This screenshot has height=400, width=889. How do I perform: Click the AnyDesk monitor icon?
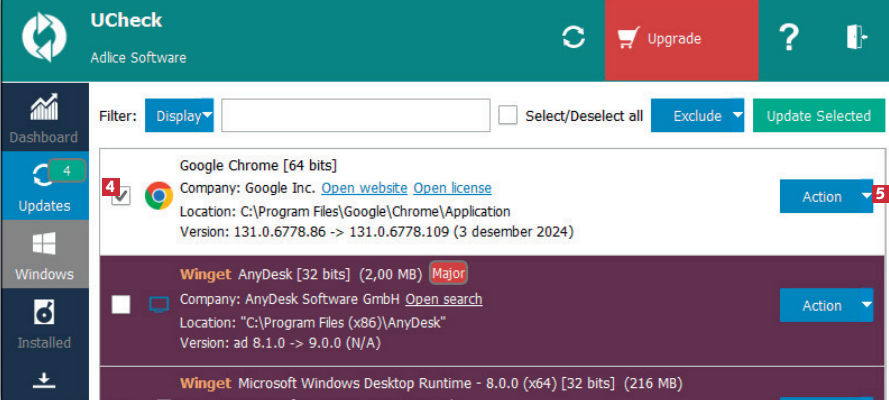click(158, 305)
